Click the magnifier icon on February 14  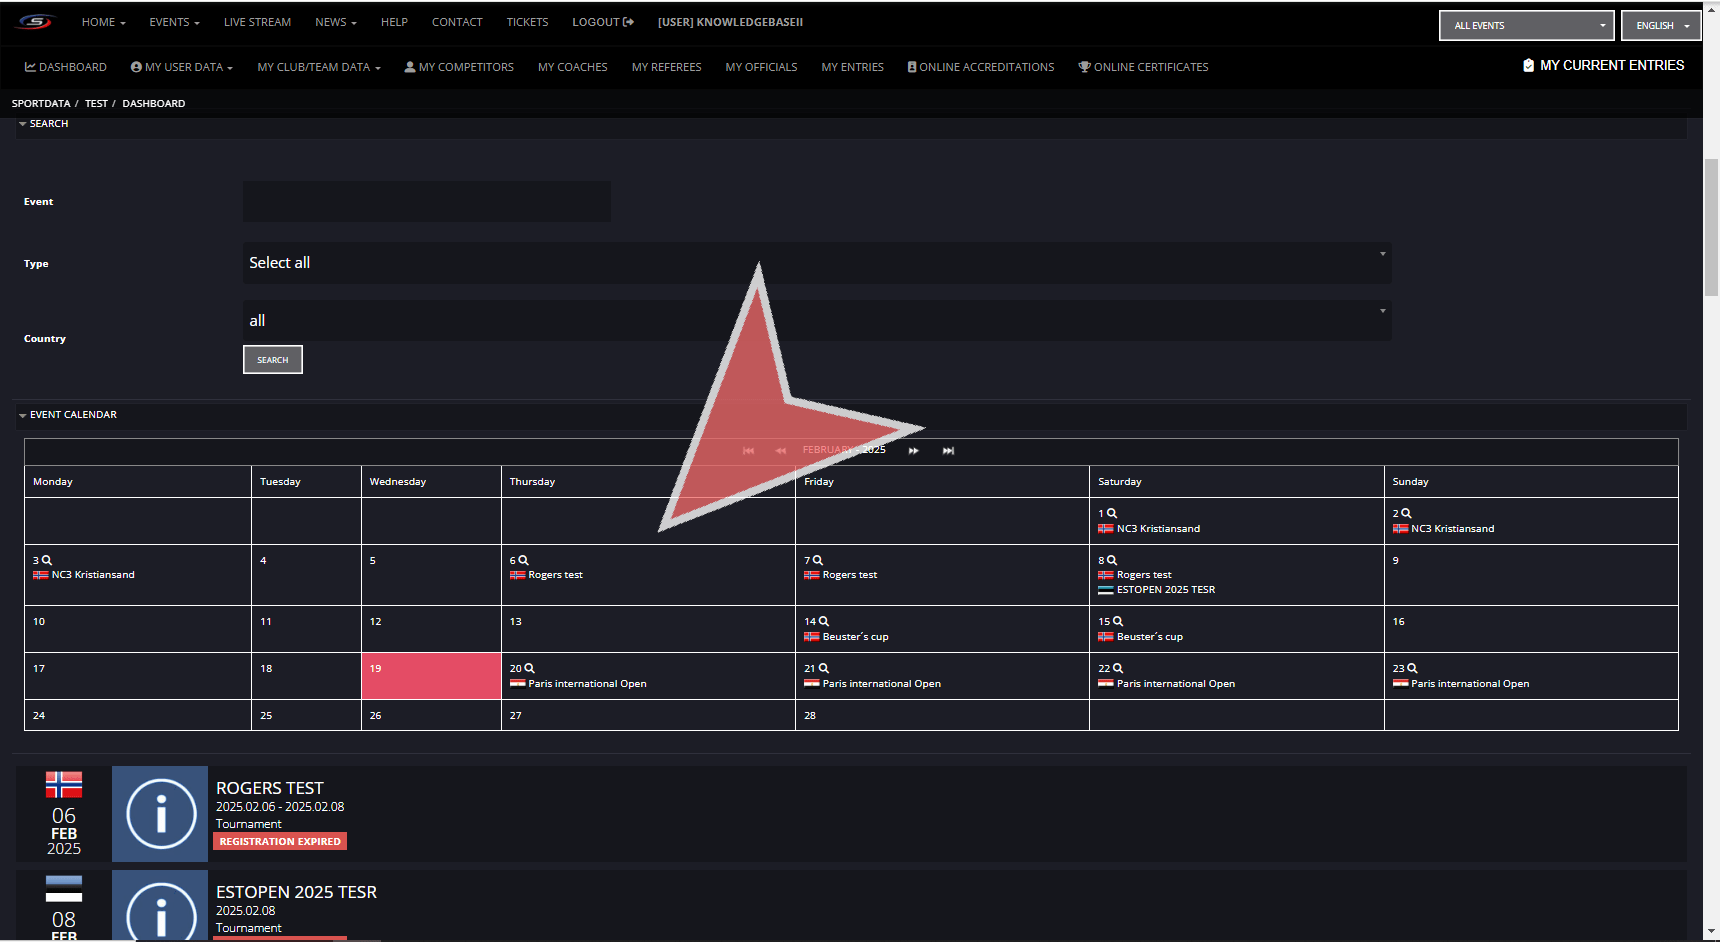pyautogui.click(x=824, y=621)
